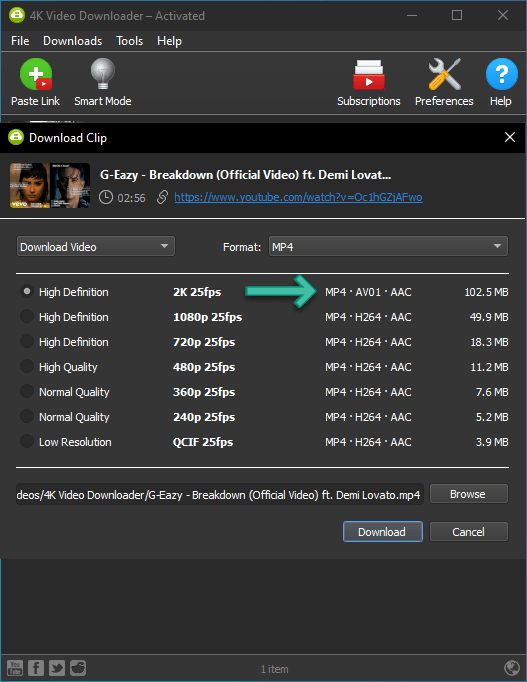
Task: Select the 720p 25fps radio button
Action: [27, 341]
